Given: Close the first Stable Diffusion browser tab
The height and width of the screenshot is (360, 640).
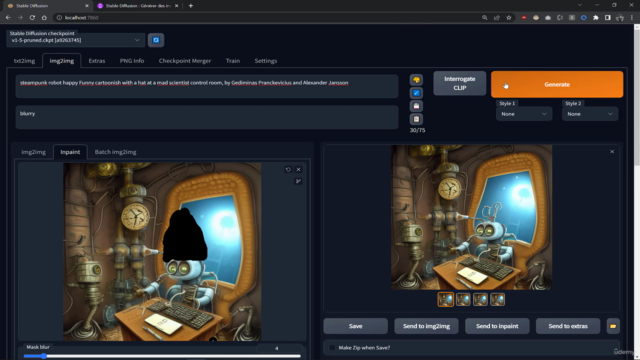Looking at the screenshot, I should click(87, 6).
